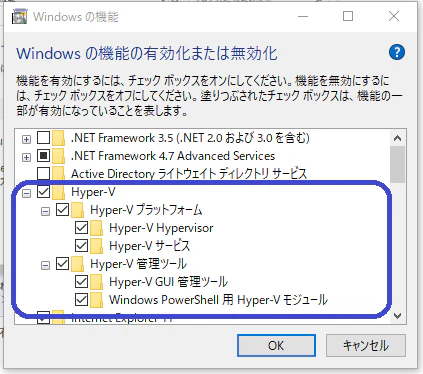Toggle the Hyper-V GUI 管理ツール checkbox
This screenshot has width=423, height=374.
[81, 282]
